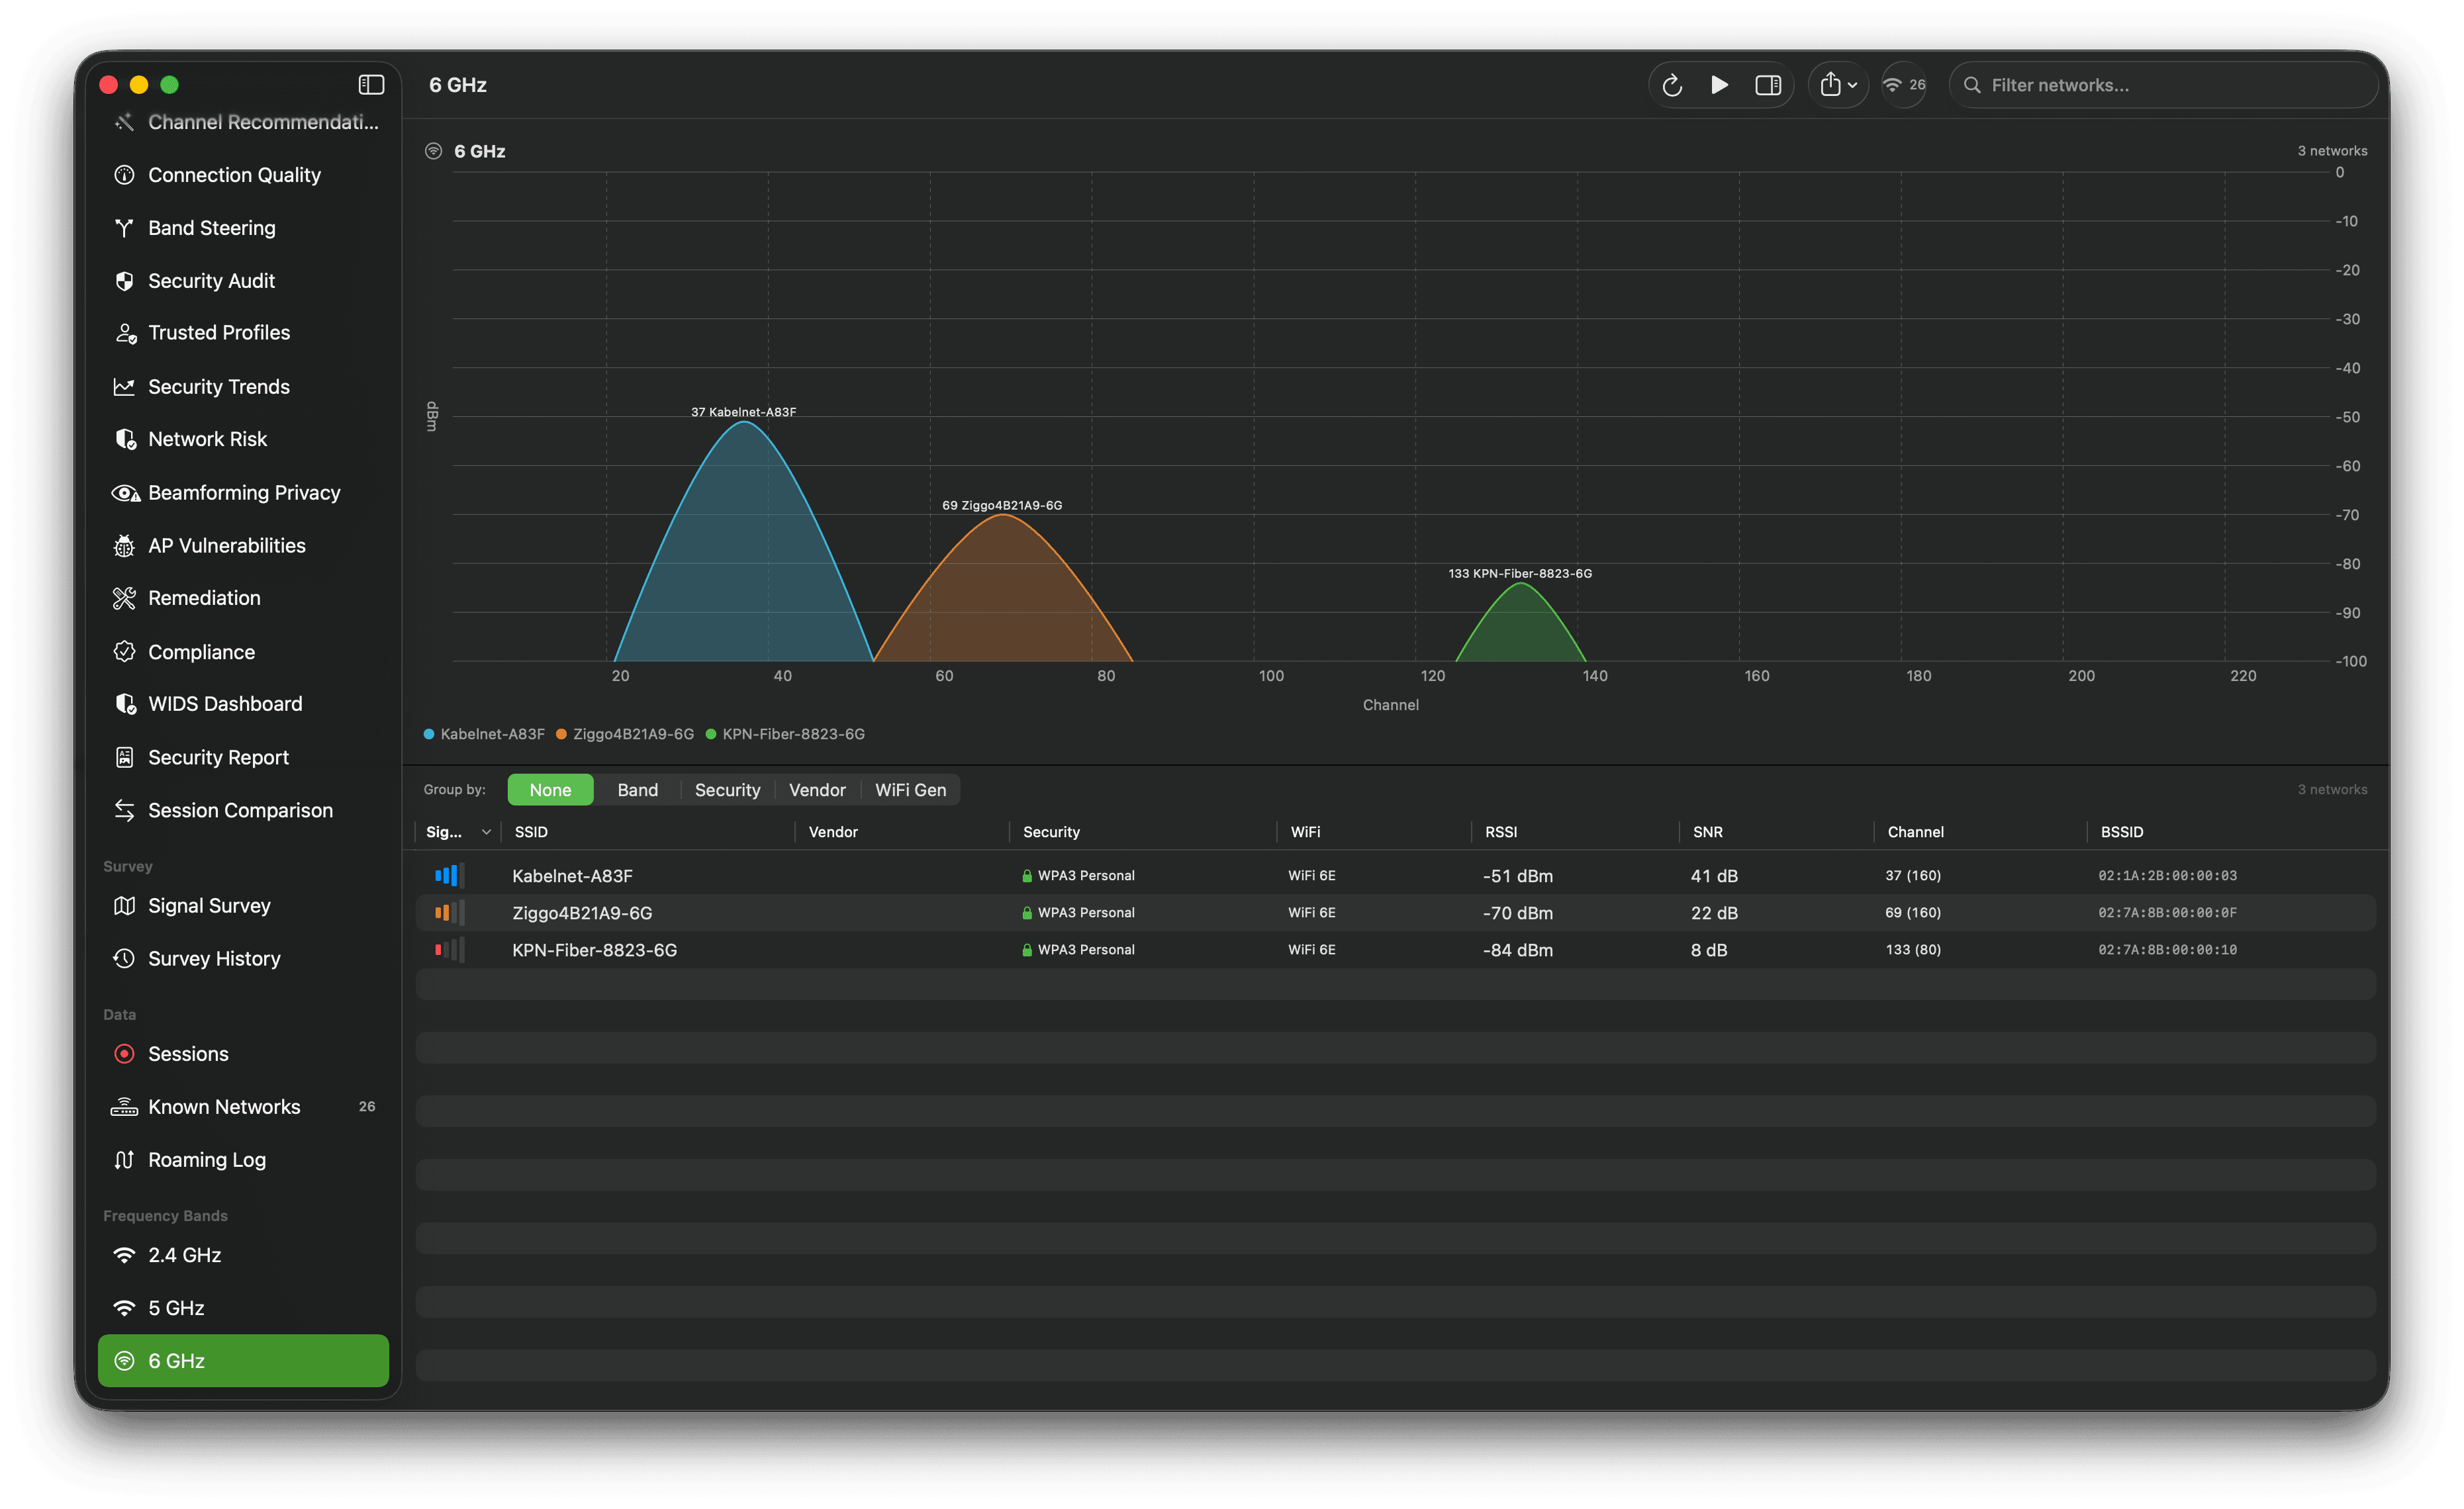
Task: Select Session Comparison
Action: [x=244, y=811]
